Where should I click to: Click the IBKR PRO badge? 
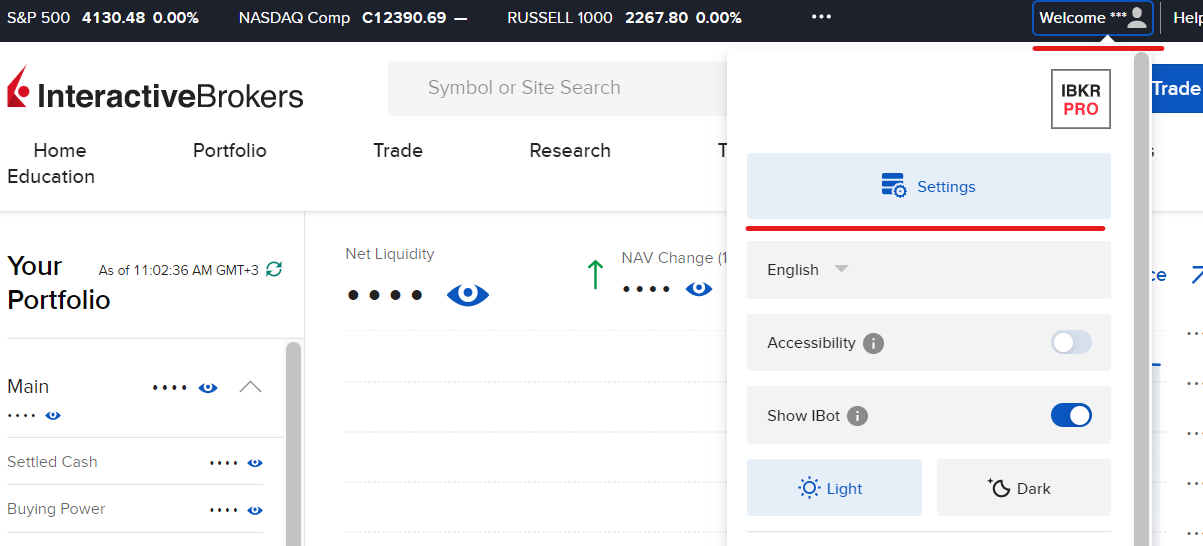pyautogui.click(x=1080, y=99)
